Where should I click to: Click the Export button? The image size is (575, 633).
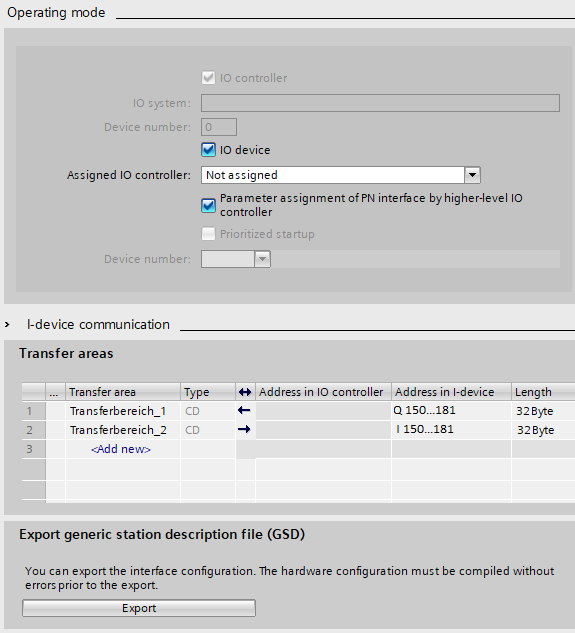tap(139, 608)
